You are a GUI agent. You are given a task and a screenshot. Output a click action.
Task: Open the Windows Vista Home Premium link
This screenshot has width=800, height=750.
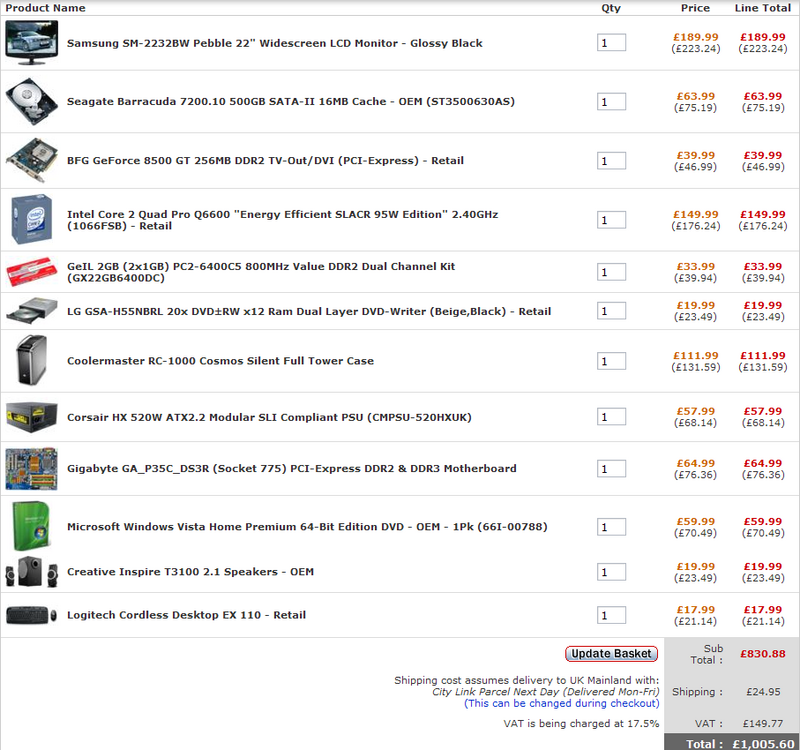[x=307, y=527]
